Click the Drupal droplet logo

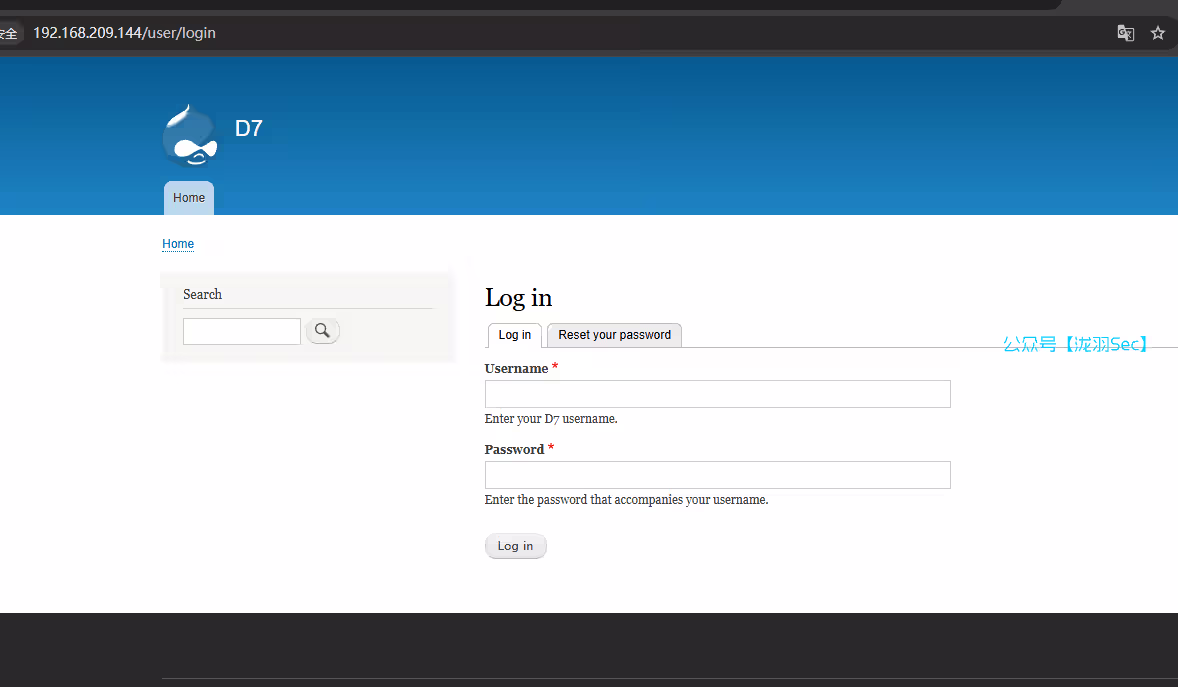point(190,135)
